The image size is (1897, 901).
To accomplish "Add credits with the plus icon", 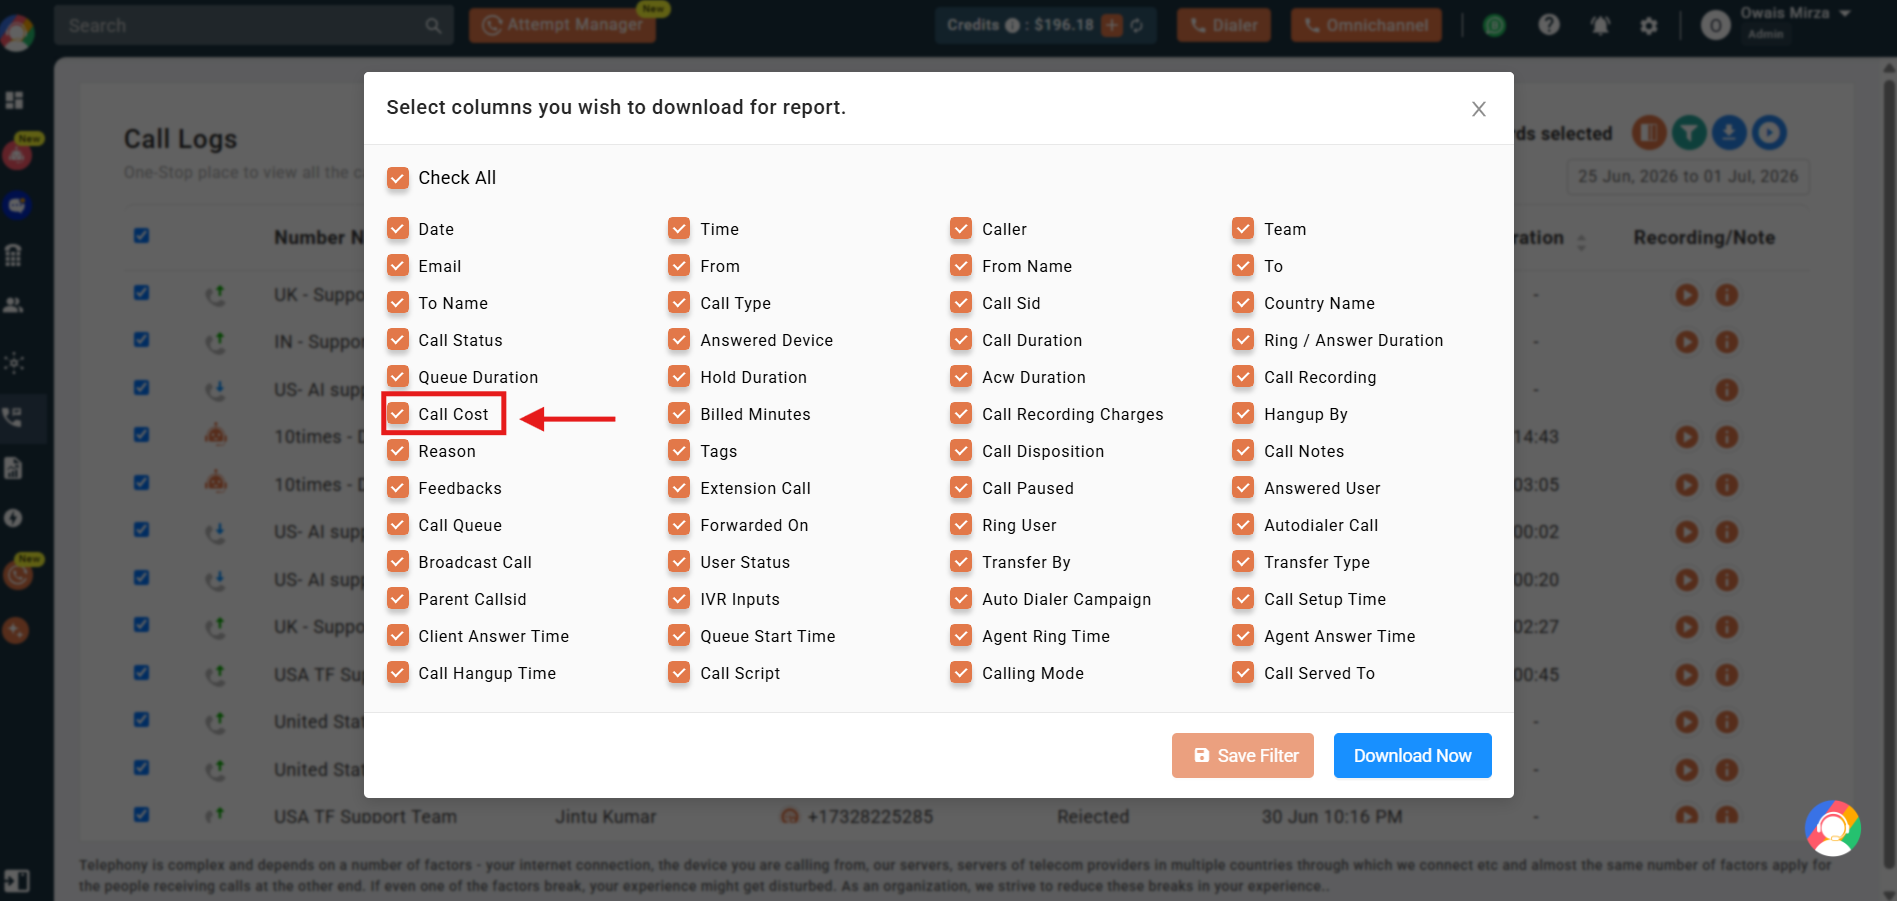I will coord(1112,26).
